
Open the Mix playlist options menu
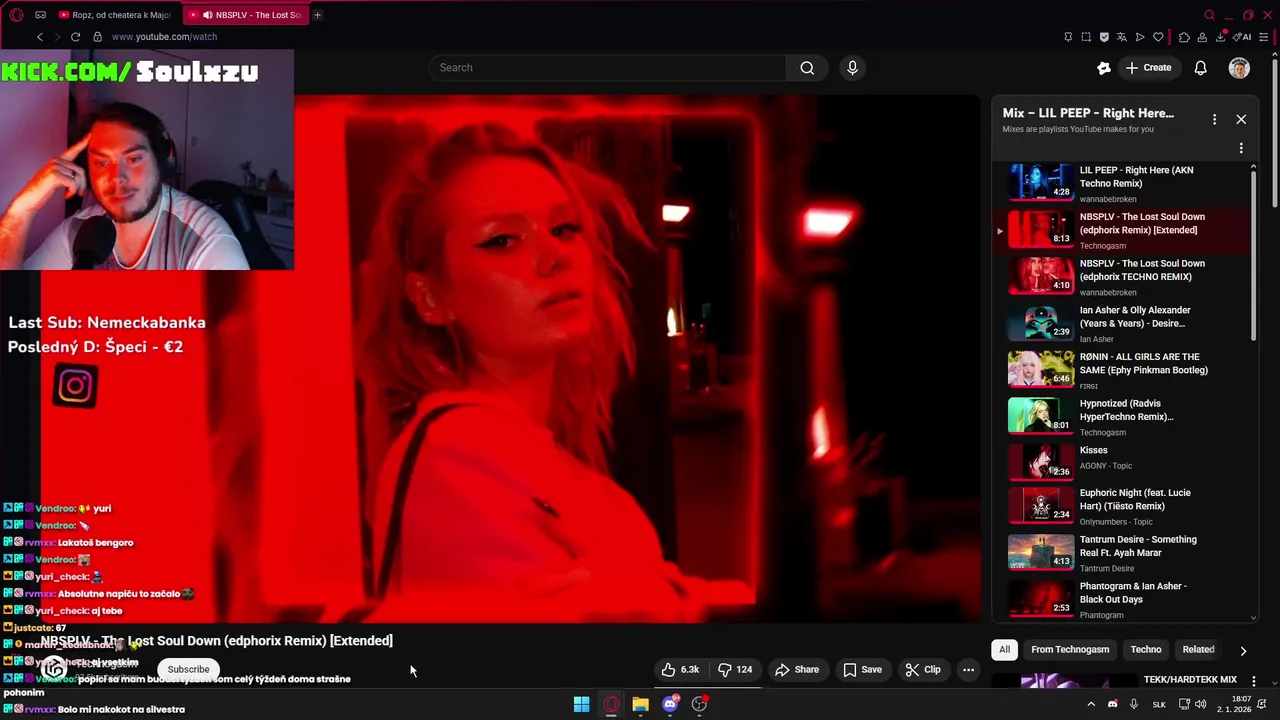[x=1214, y=119]
